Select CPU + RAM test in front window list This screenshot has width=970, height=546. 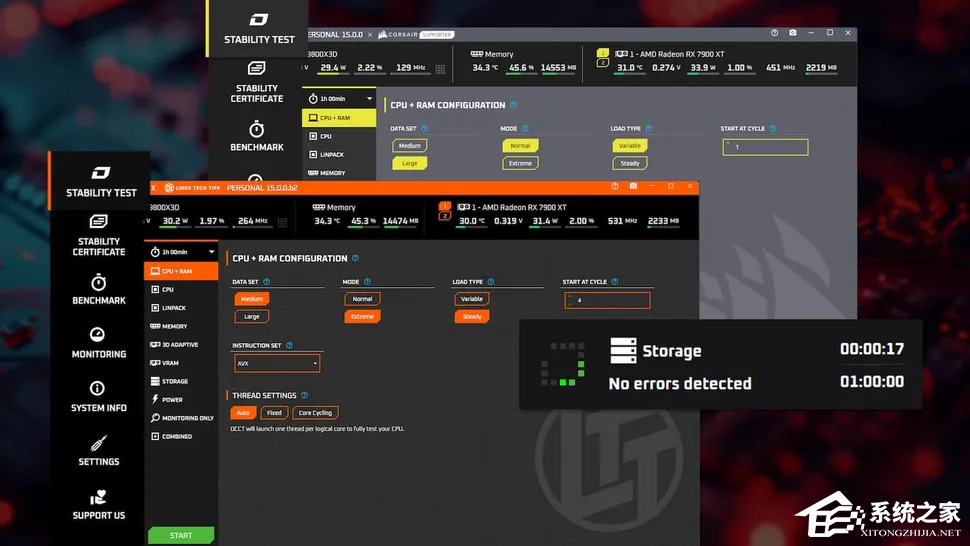pos(181,271)
